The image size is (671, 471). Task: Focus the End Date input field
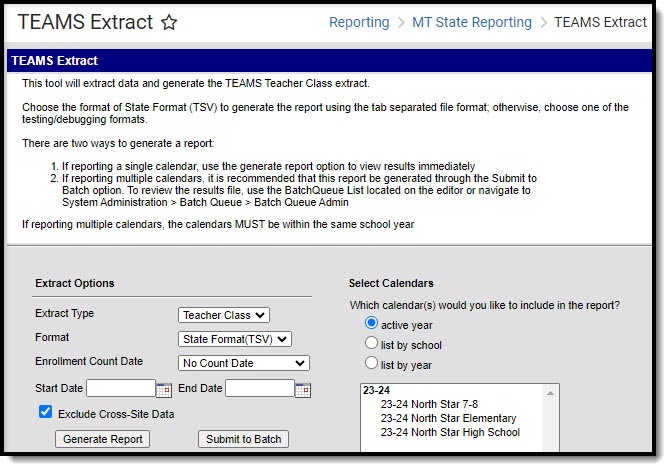(260, 388)
